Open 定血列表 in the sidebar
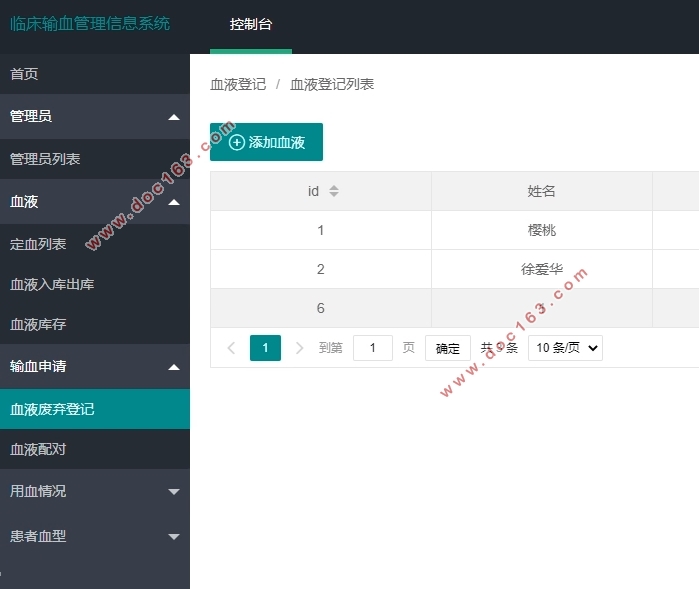Viewport: 699px width, 589px height. 95,244
